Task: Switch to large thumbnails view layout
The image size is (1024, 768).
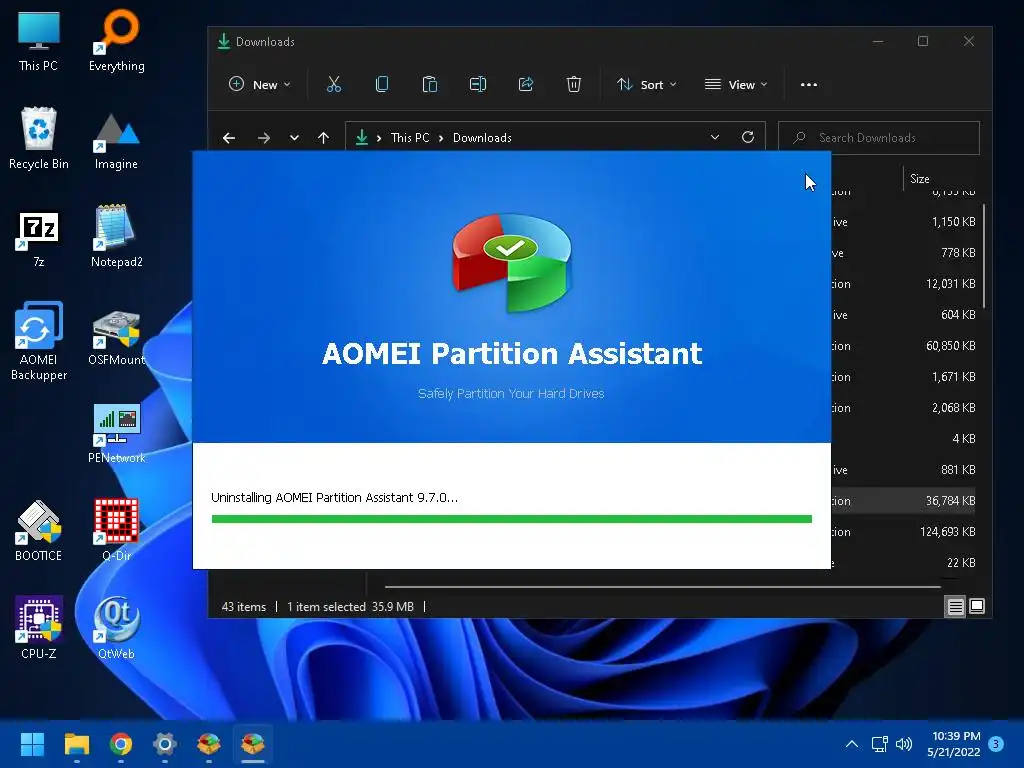Action: click(977, 607)
